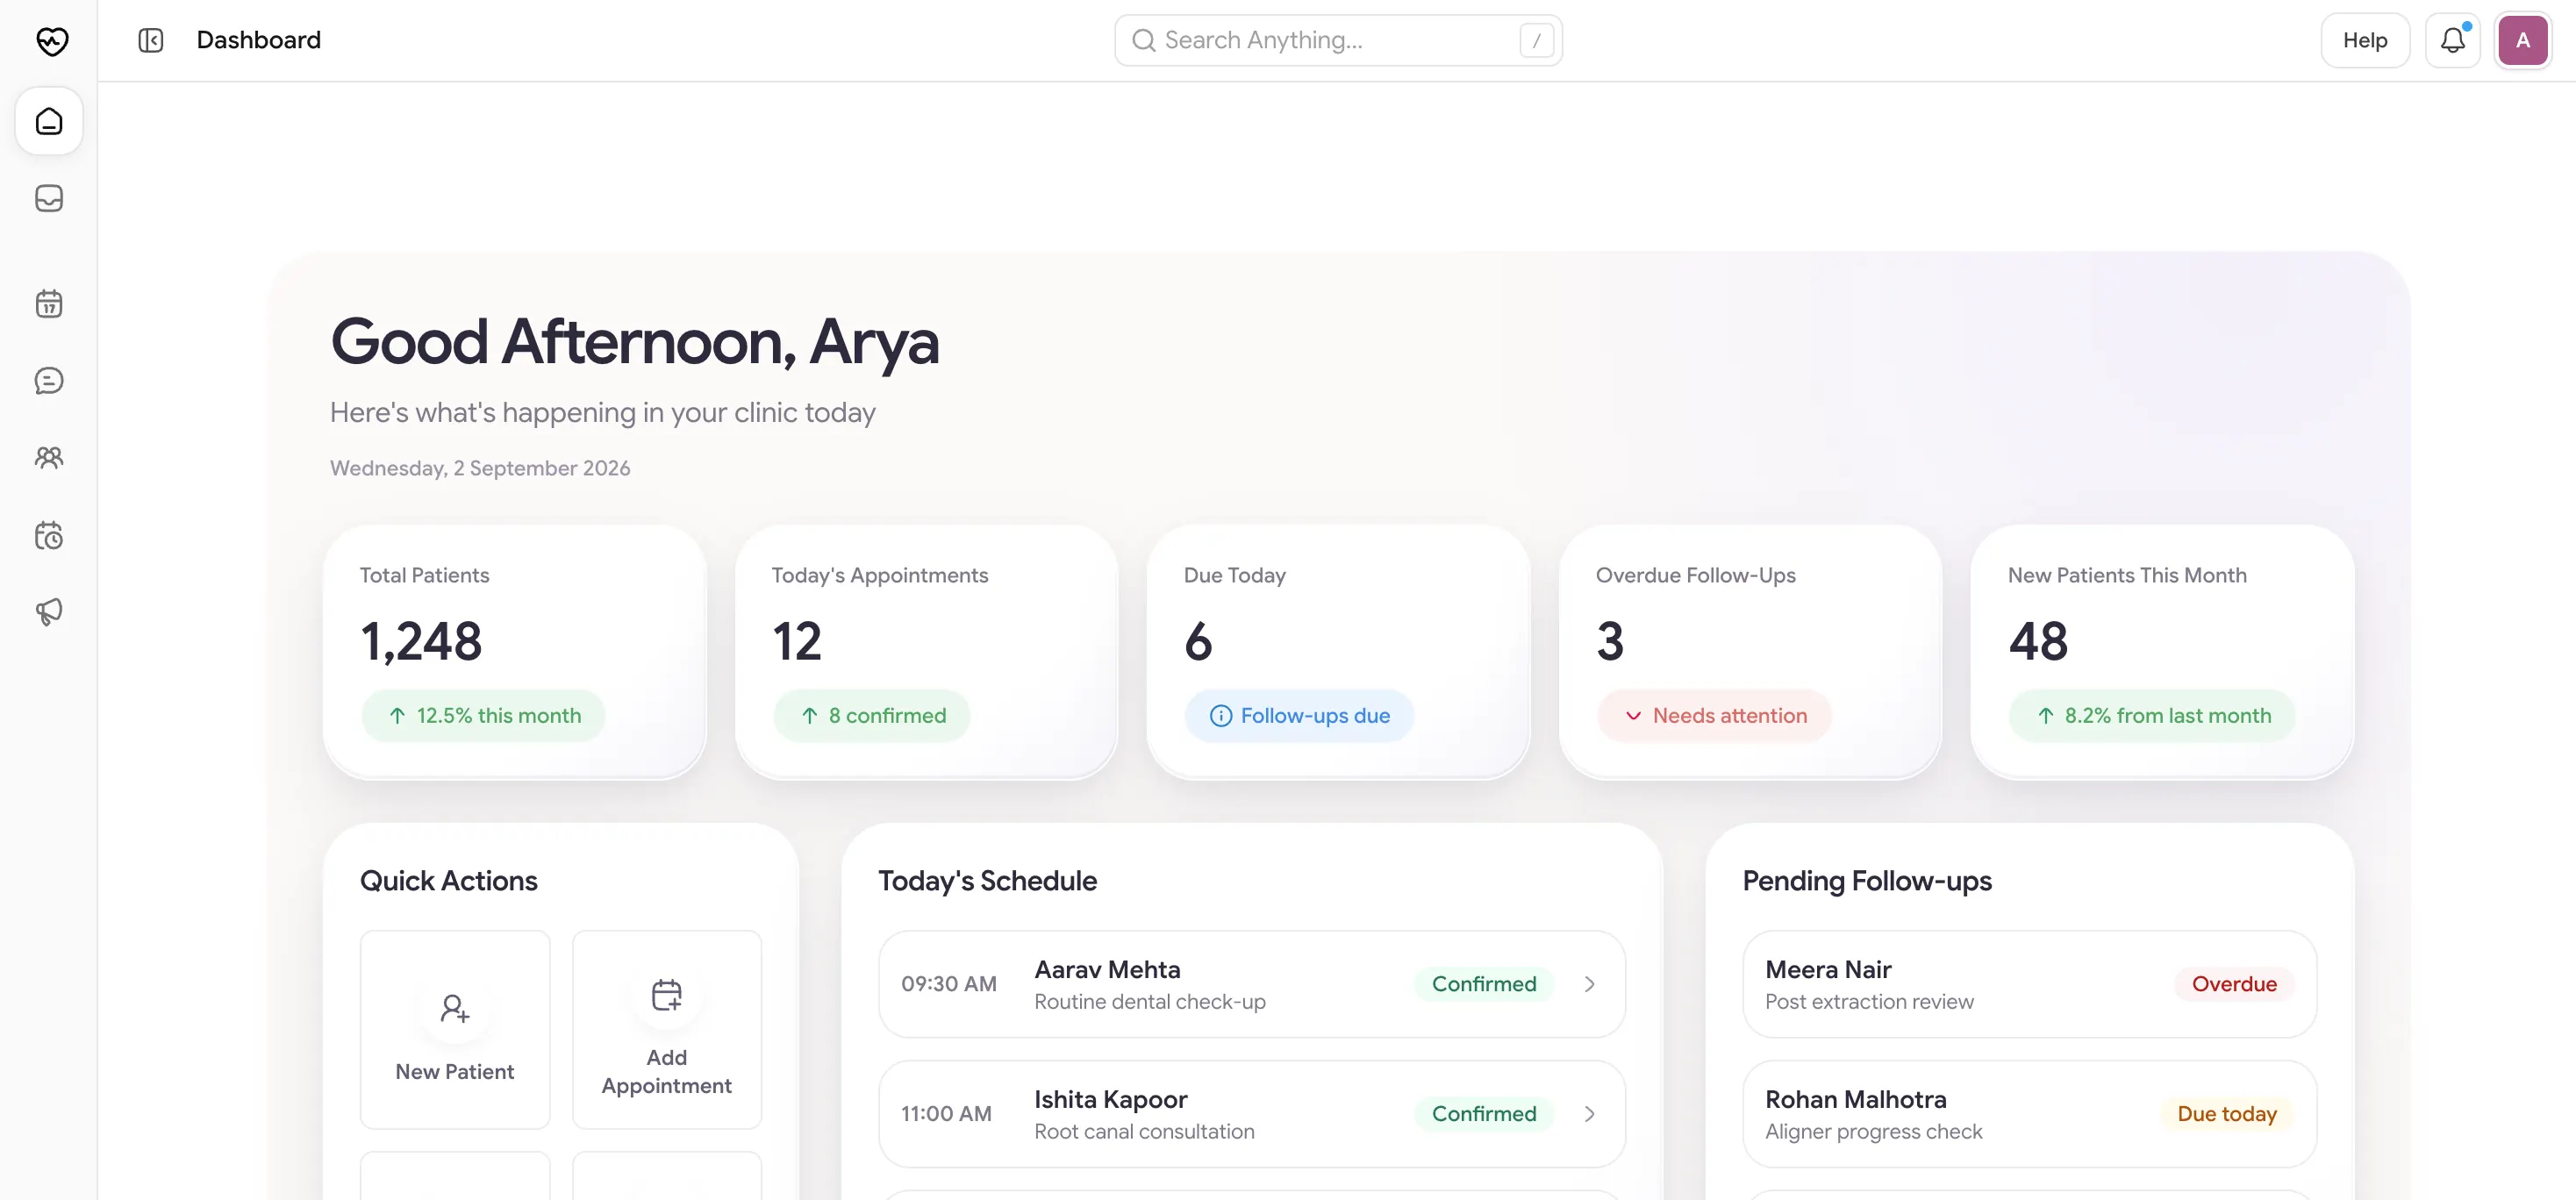
Task: Open the New Patients This Month card
Action: tap(2162, 652)
